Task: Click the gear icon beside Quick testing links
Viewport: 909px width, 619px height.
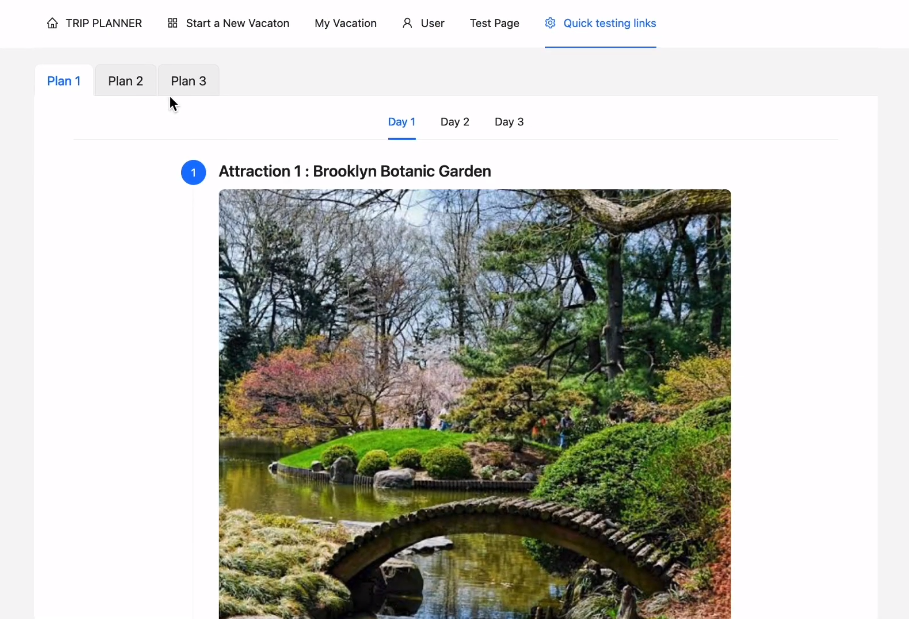Action: tap(550, 23)
